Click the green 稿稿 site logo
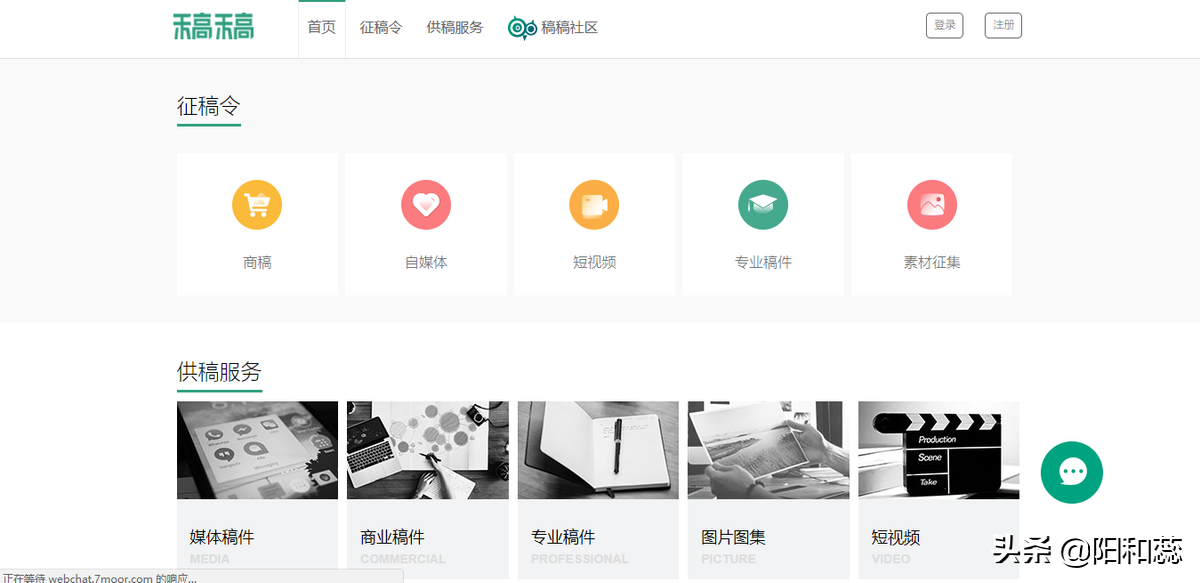 point(213,27)
